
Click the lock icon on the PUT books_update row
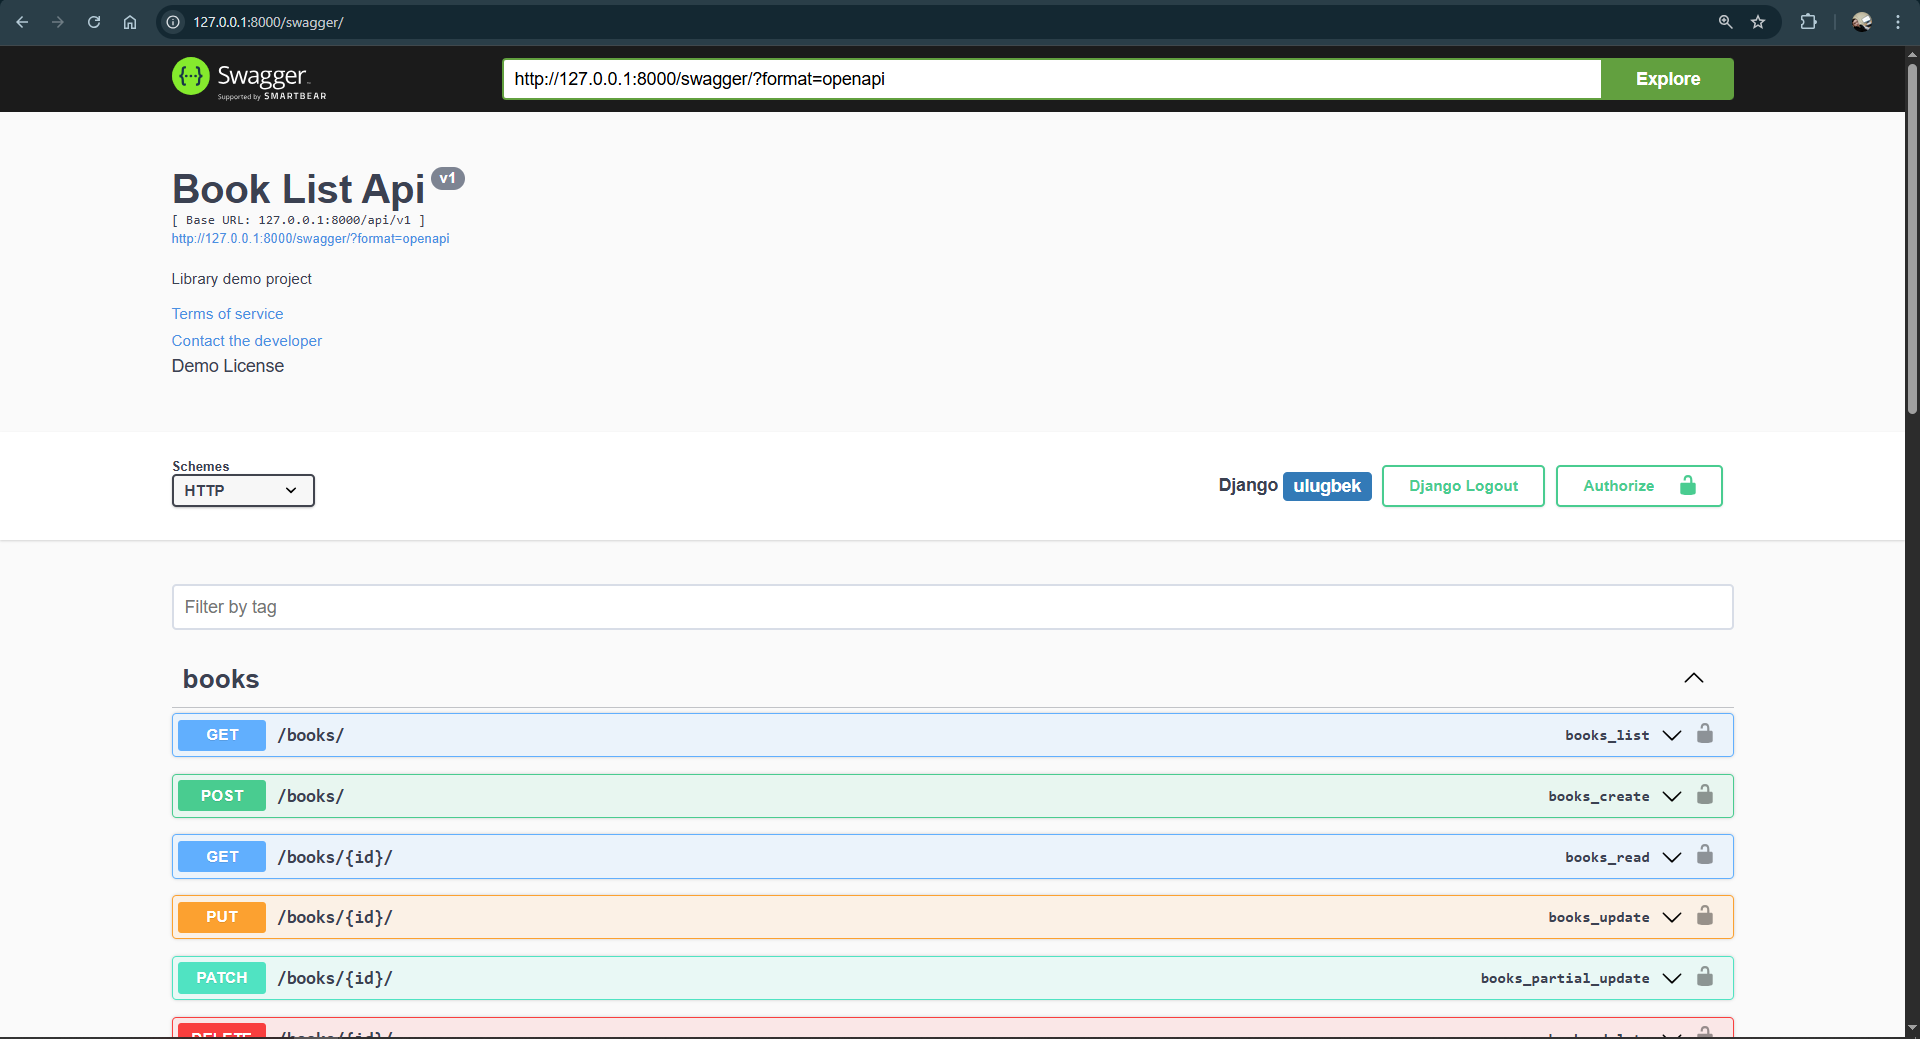pos(1705,916)
